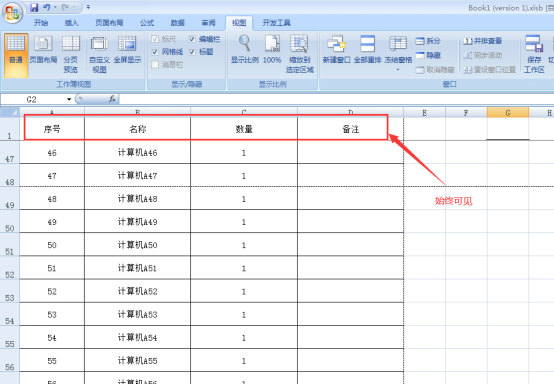Open a 新建窗口 new window
The height and width of the screenshot is (385, 554).
click(x=336, y=49)
